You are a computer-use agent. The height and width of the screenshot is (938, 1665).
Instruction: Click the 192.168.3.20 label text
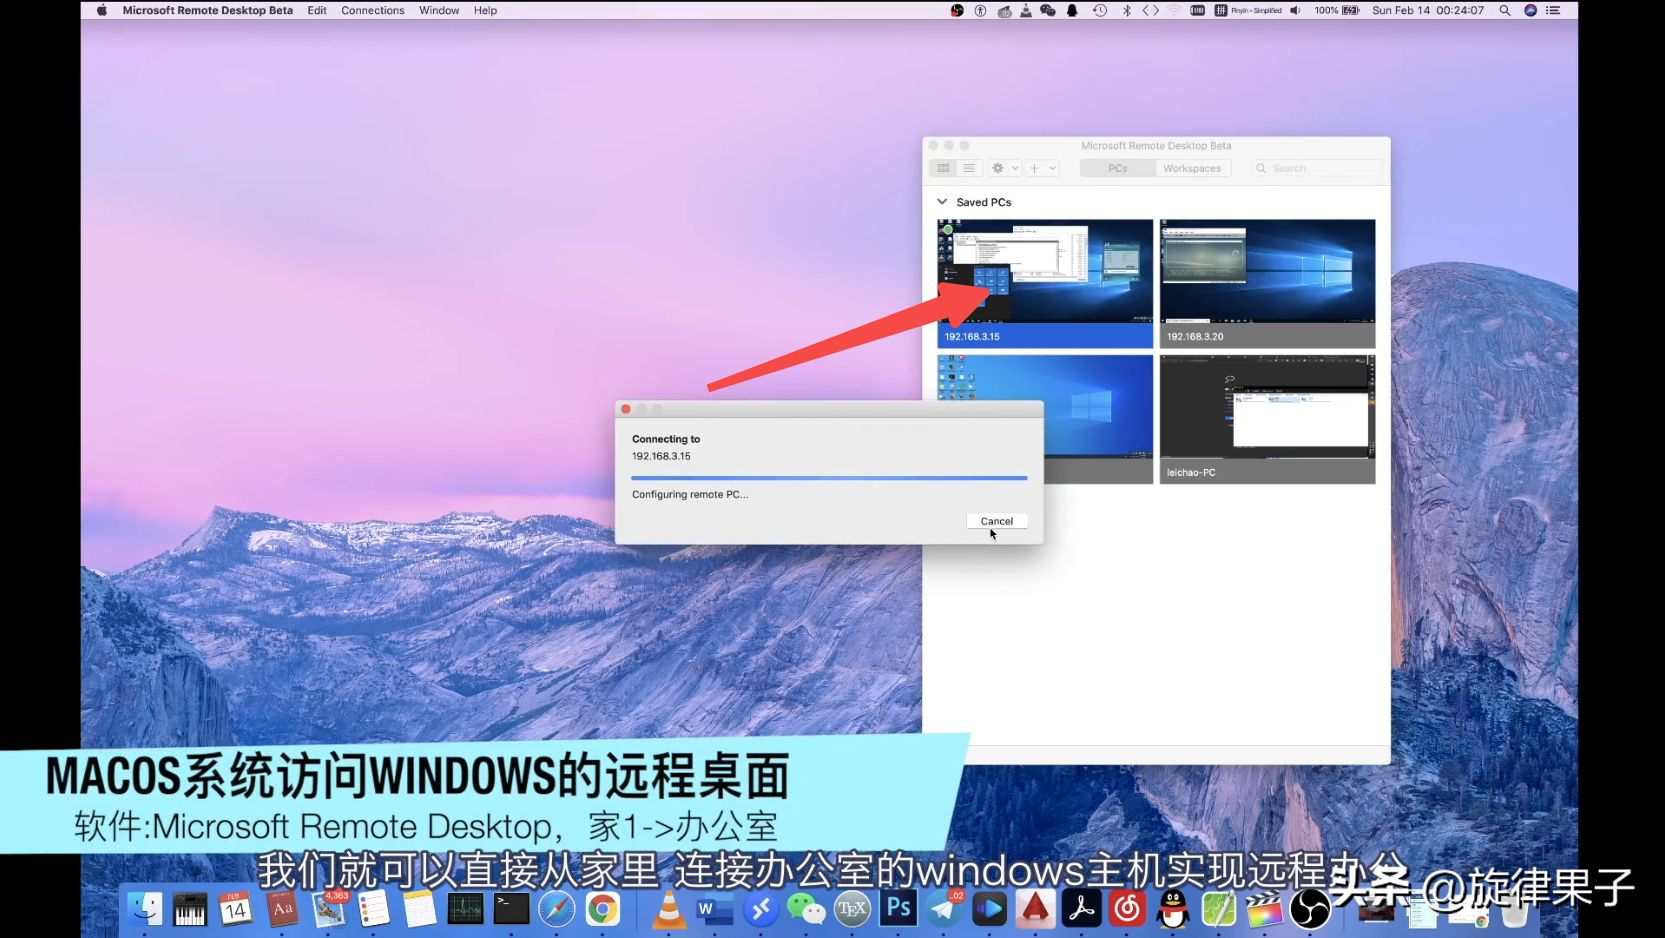coord(1195,337)
